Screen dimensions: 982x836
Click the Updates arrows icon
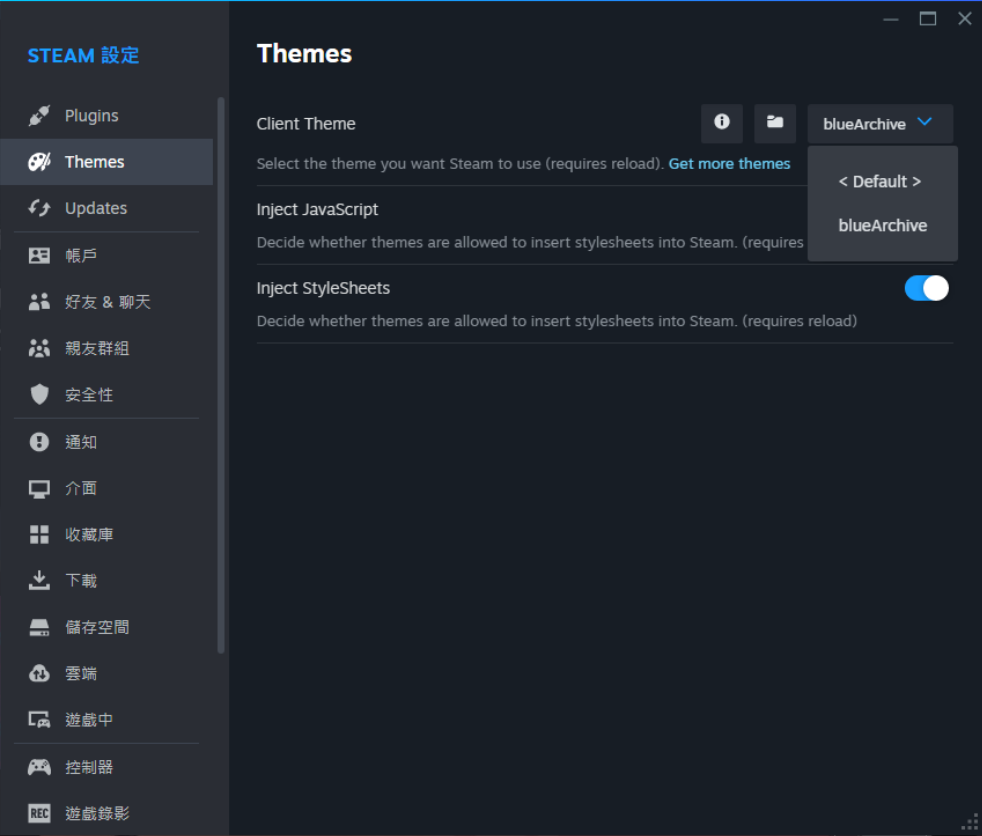pos(39,208)
